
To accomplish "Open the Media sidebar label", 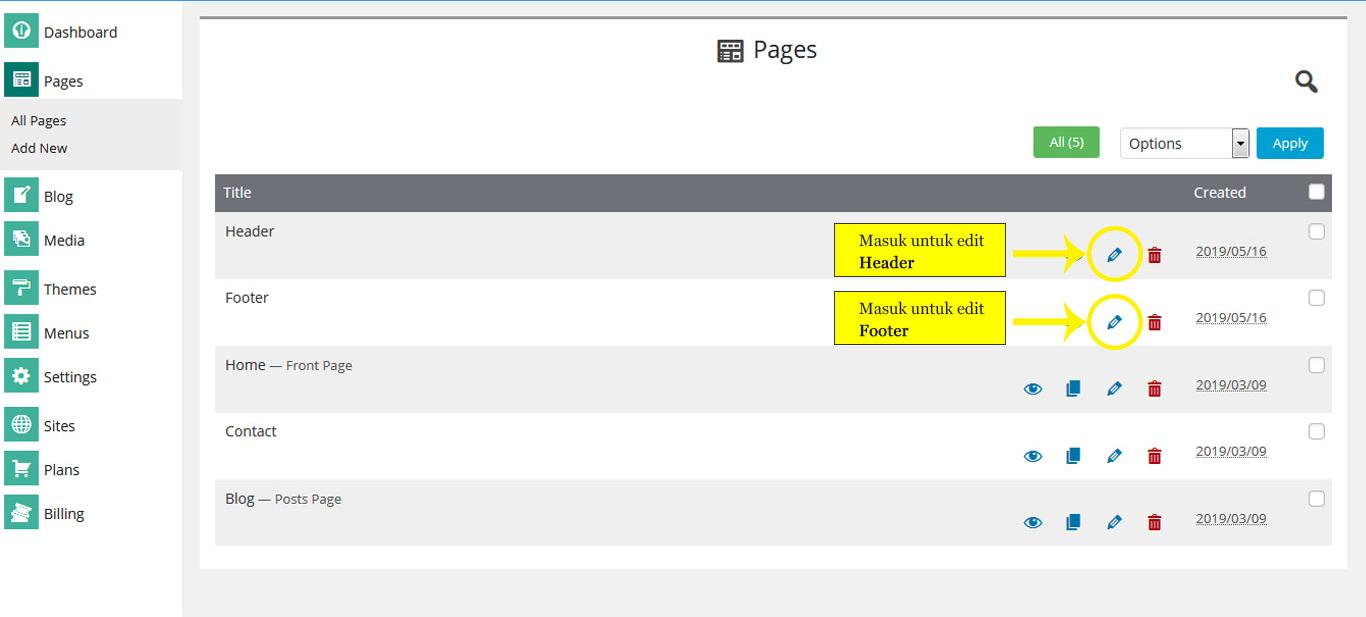I will [64, 240].
